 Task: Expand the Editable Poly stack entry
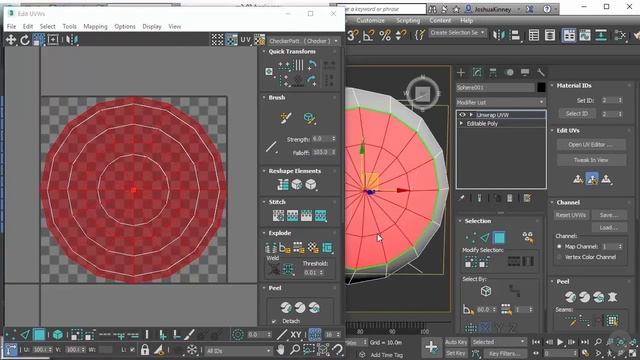coord(462,123)
